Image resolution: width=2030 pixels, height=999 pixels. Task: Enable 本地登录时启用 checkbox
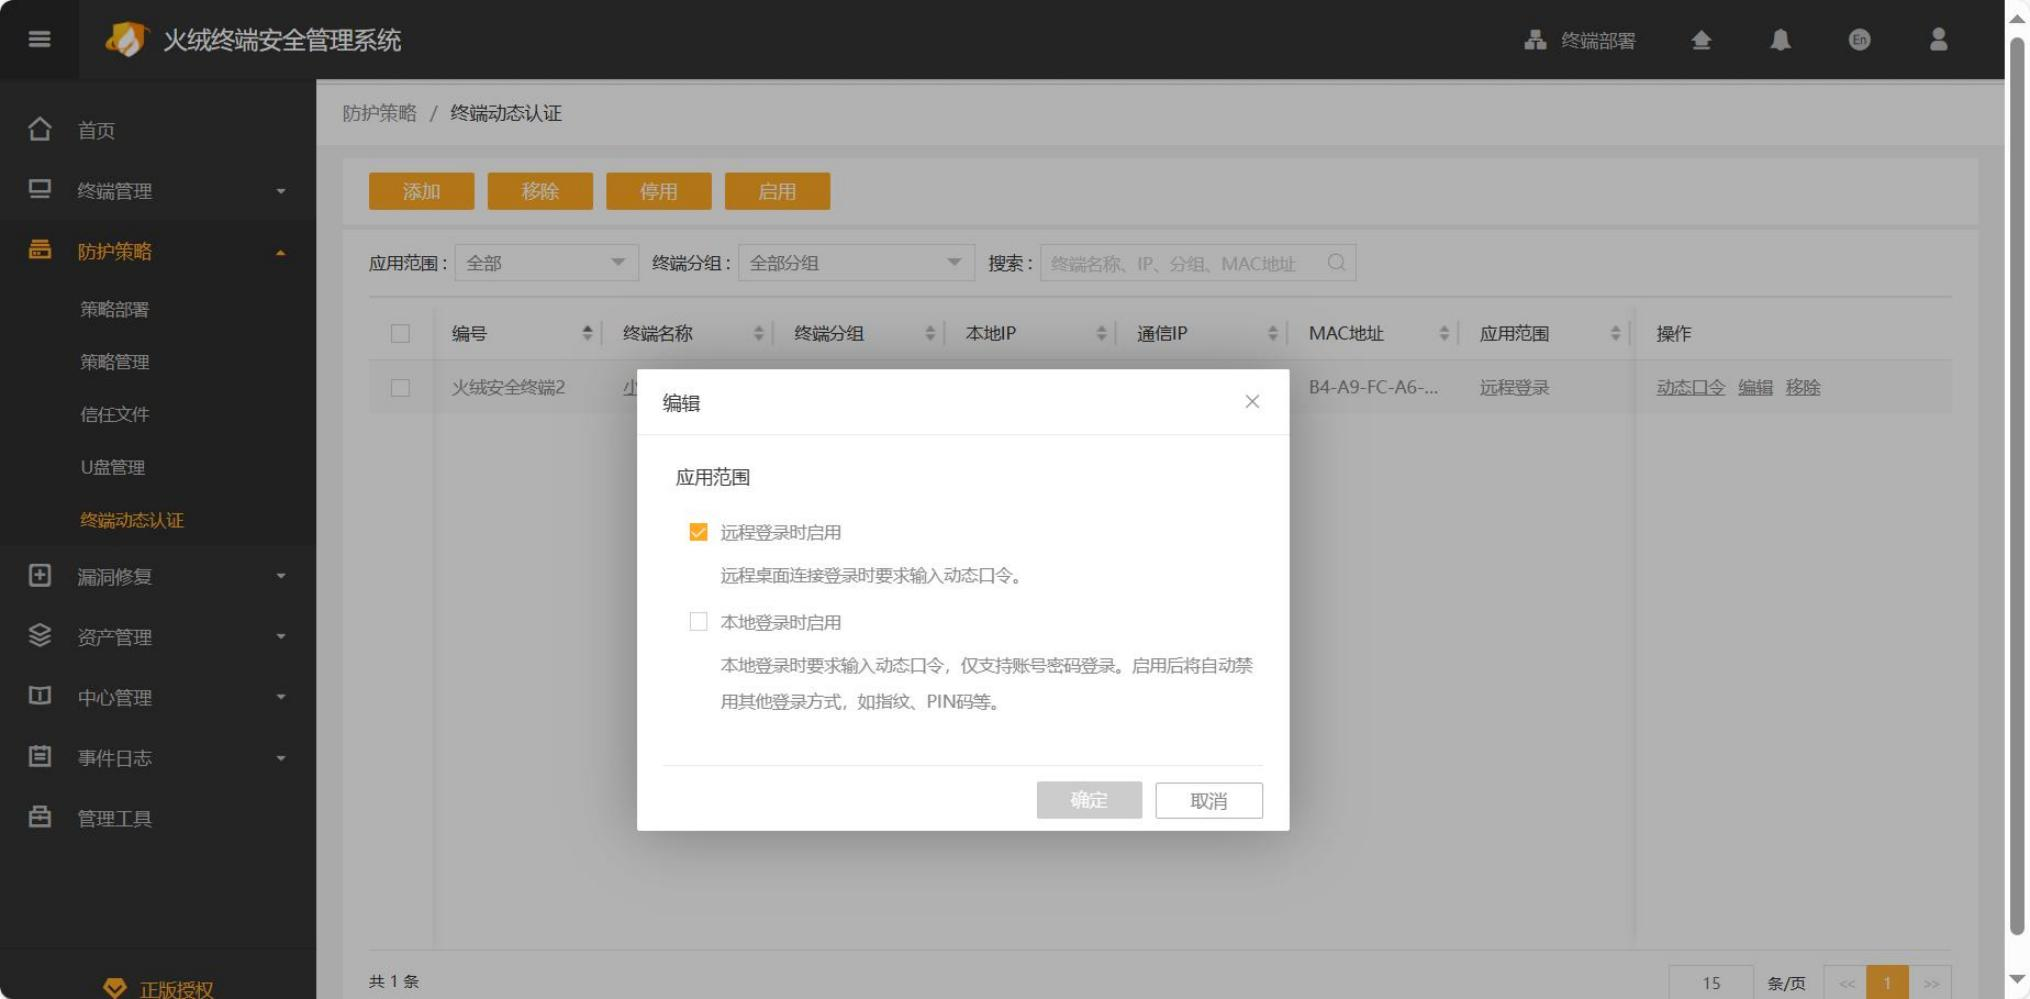(698, 622)
